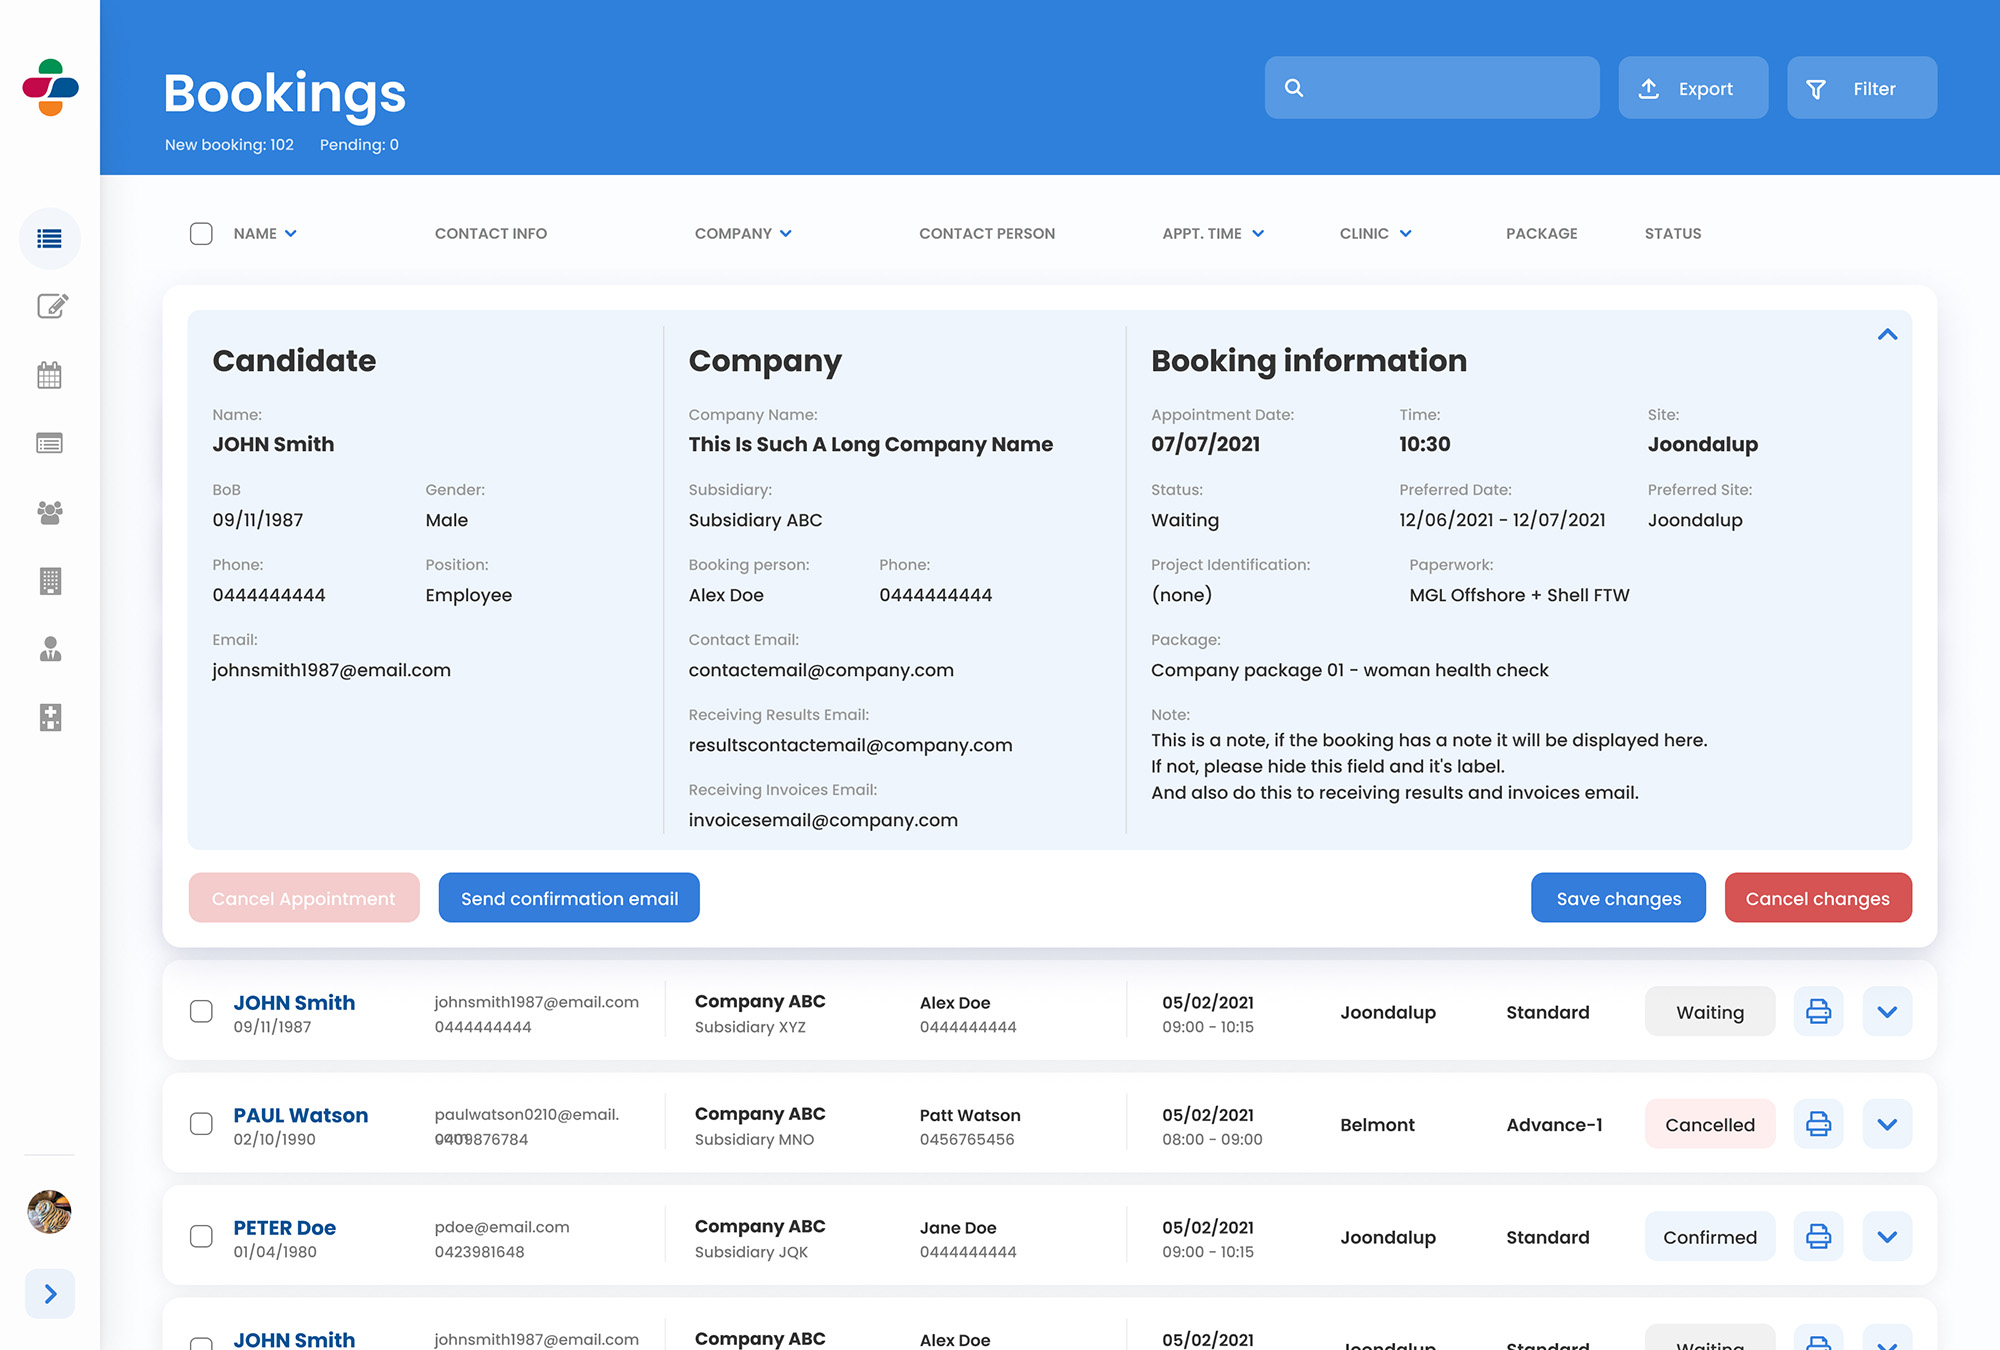
Task: Sort by the Appt. Time column
Action: [1213, 233]
